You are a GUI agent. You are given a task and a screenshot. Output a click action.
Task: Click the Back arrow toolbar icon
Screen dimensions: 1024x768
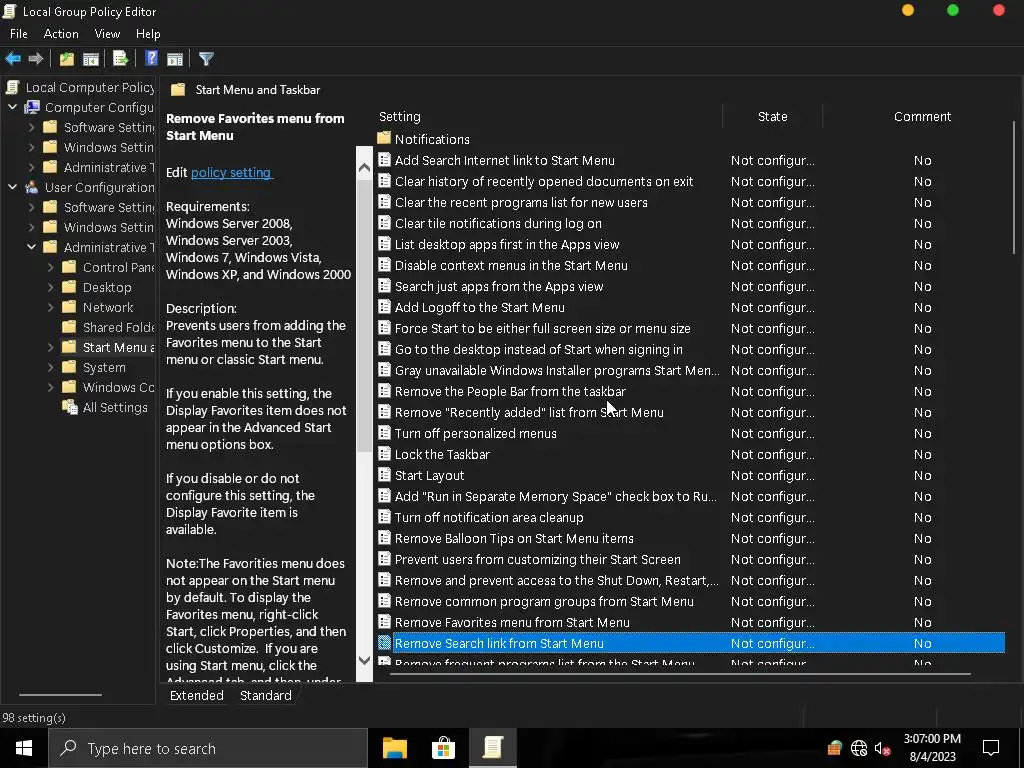13,59
